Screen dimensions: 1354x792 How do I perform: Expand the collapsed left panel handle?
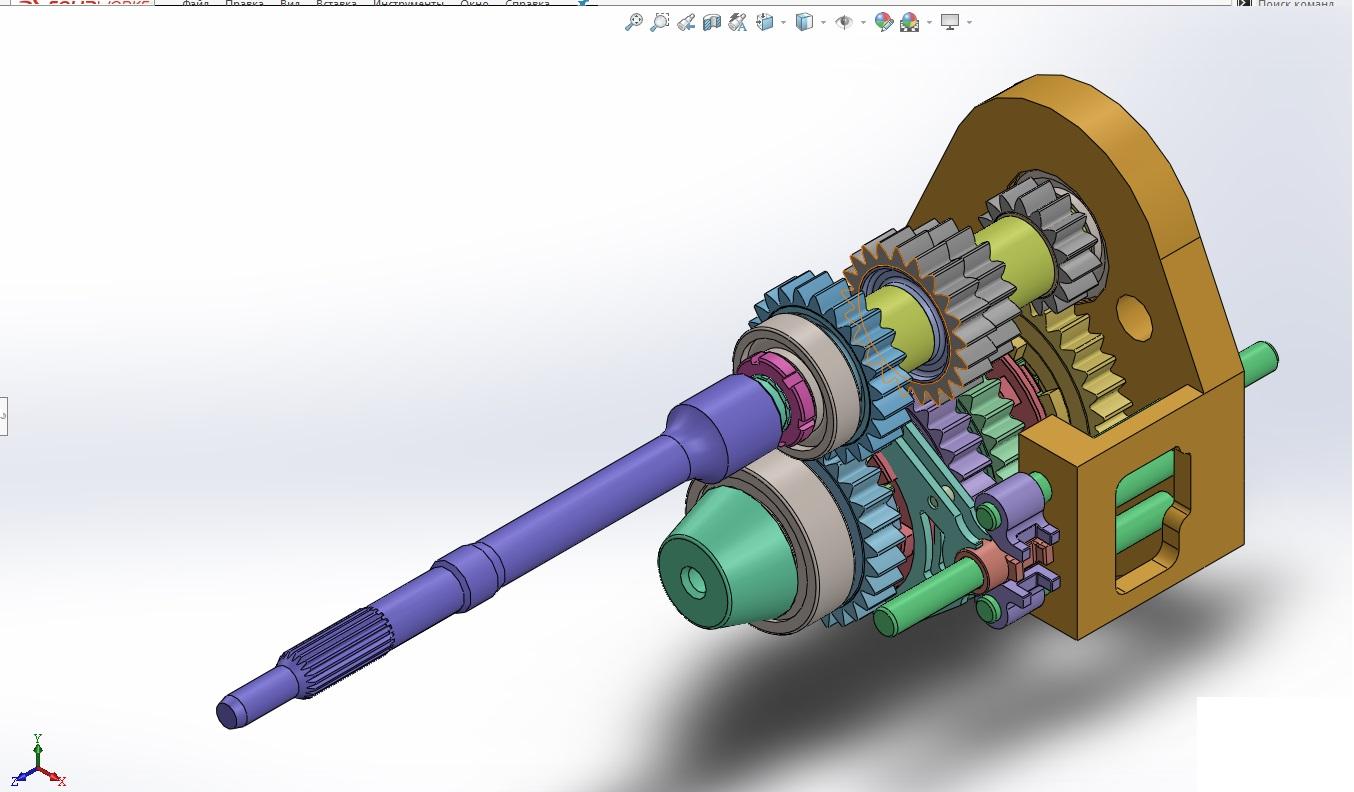[x=3, y=415]
